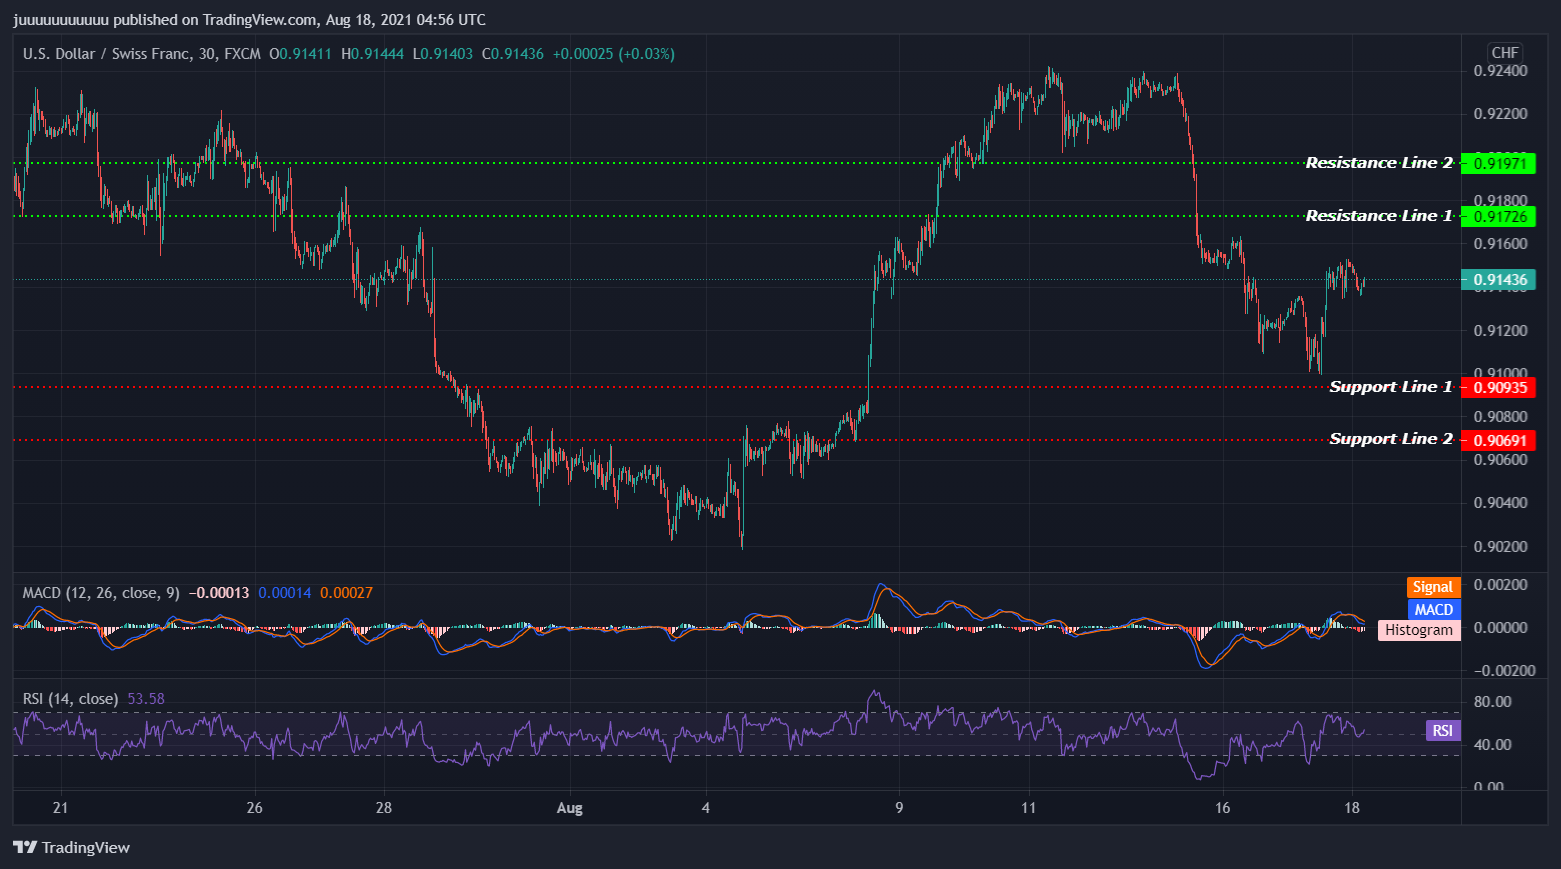Click the teal current price flag 0.91436
This screenshot has width=1561, height=869.
point(1499,280)
